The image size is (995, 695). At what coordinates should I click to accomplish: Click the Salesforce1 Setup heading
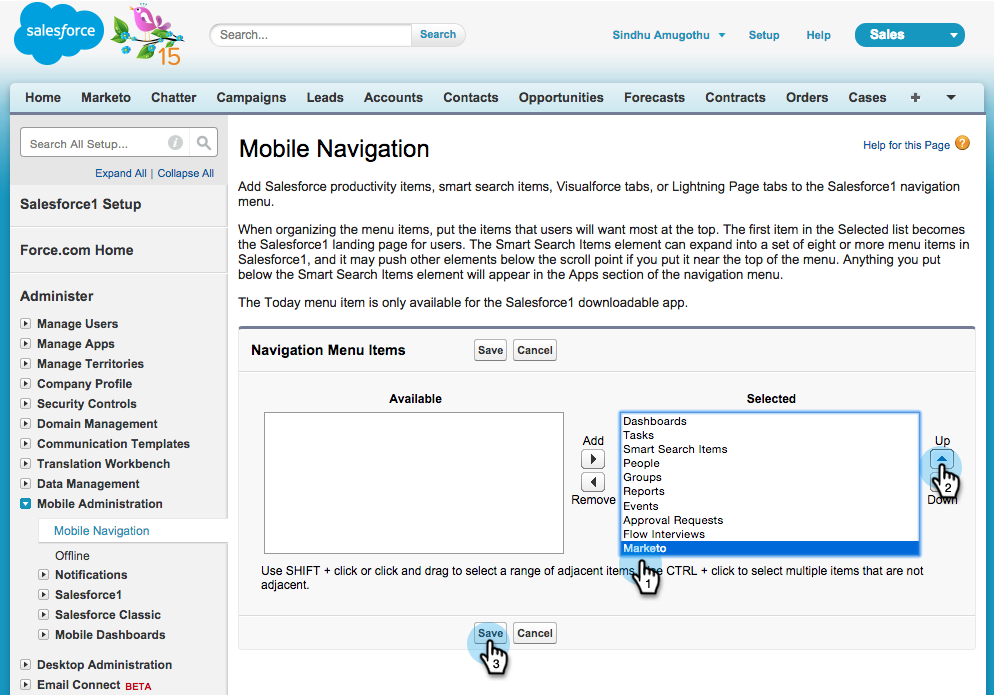[80, 204]
